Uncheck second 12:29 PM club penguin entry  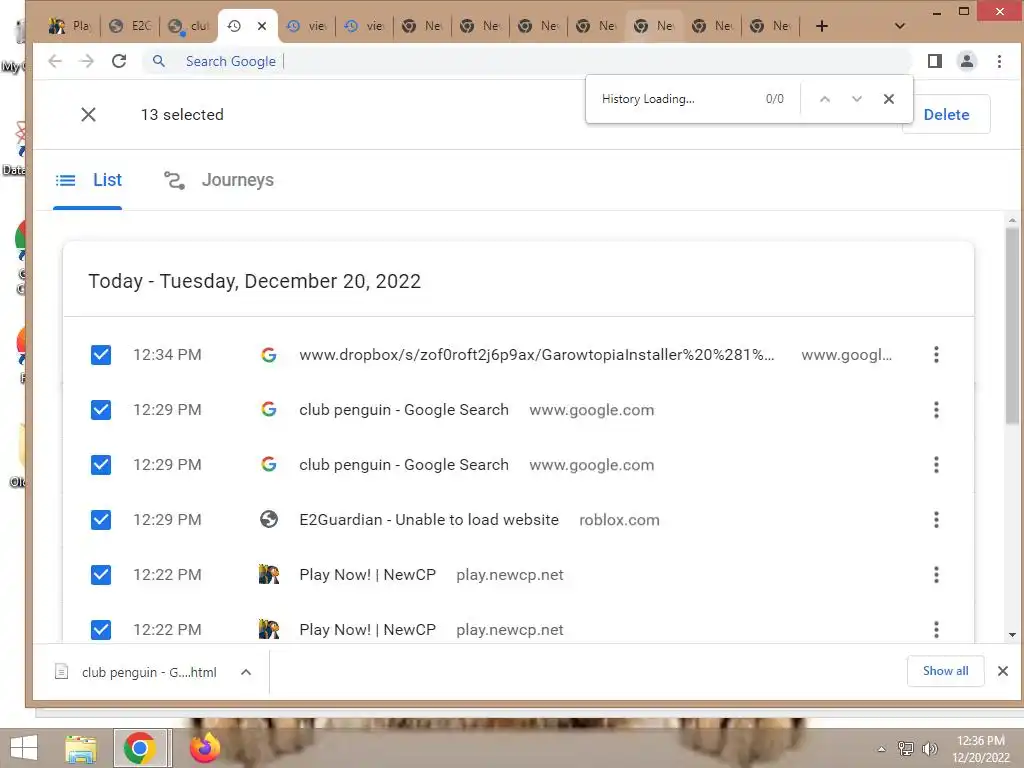(101, 465)
